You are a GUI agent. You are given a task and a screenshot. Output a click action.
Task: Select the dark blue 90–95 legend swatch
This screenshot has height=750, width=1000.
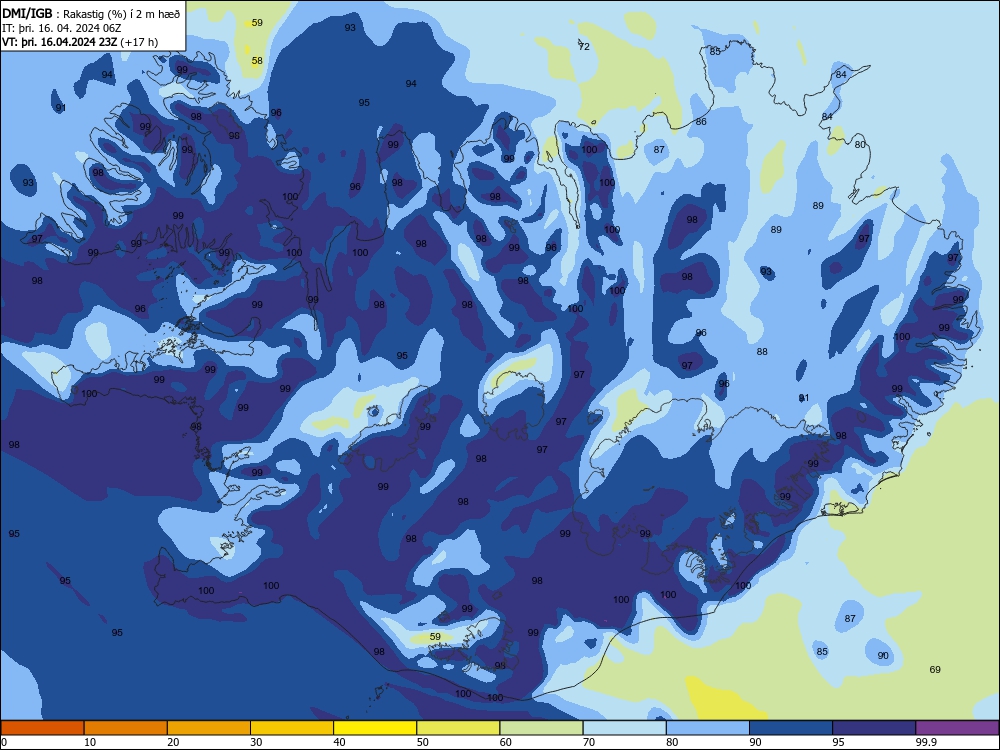pyautogui.click(x=791, y=728)
